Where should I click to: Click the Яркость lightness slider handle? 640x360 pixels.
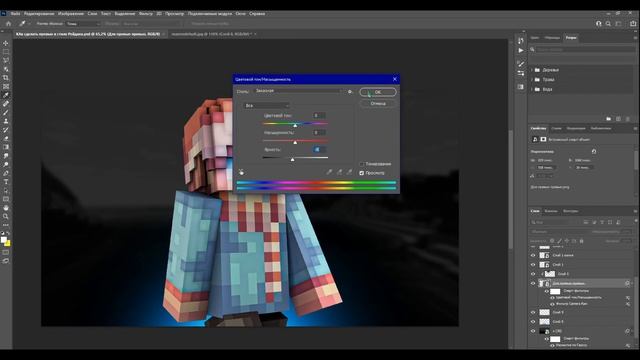point(292,159)
